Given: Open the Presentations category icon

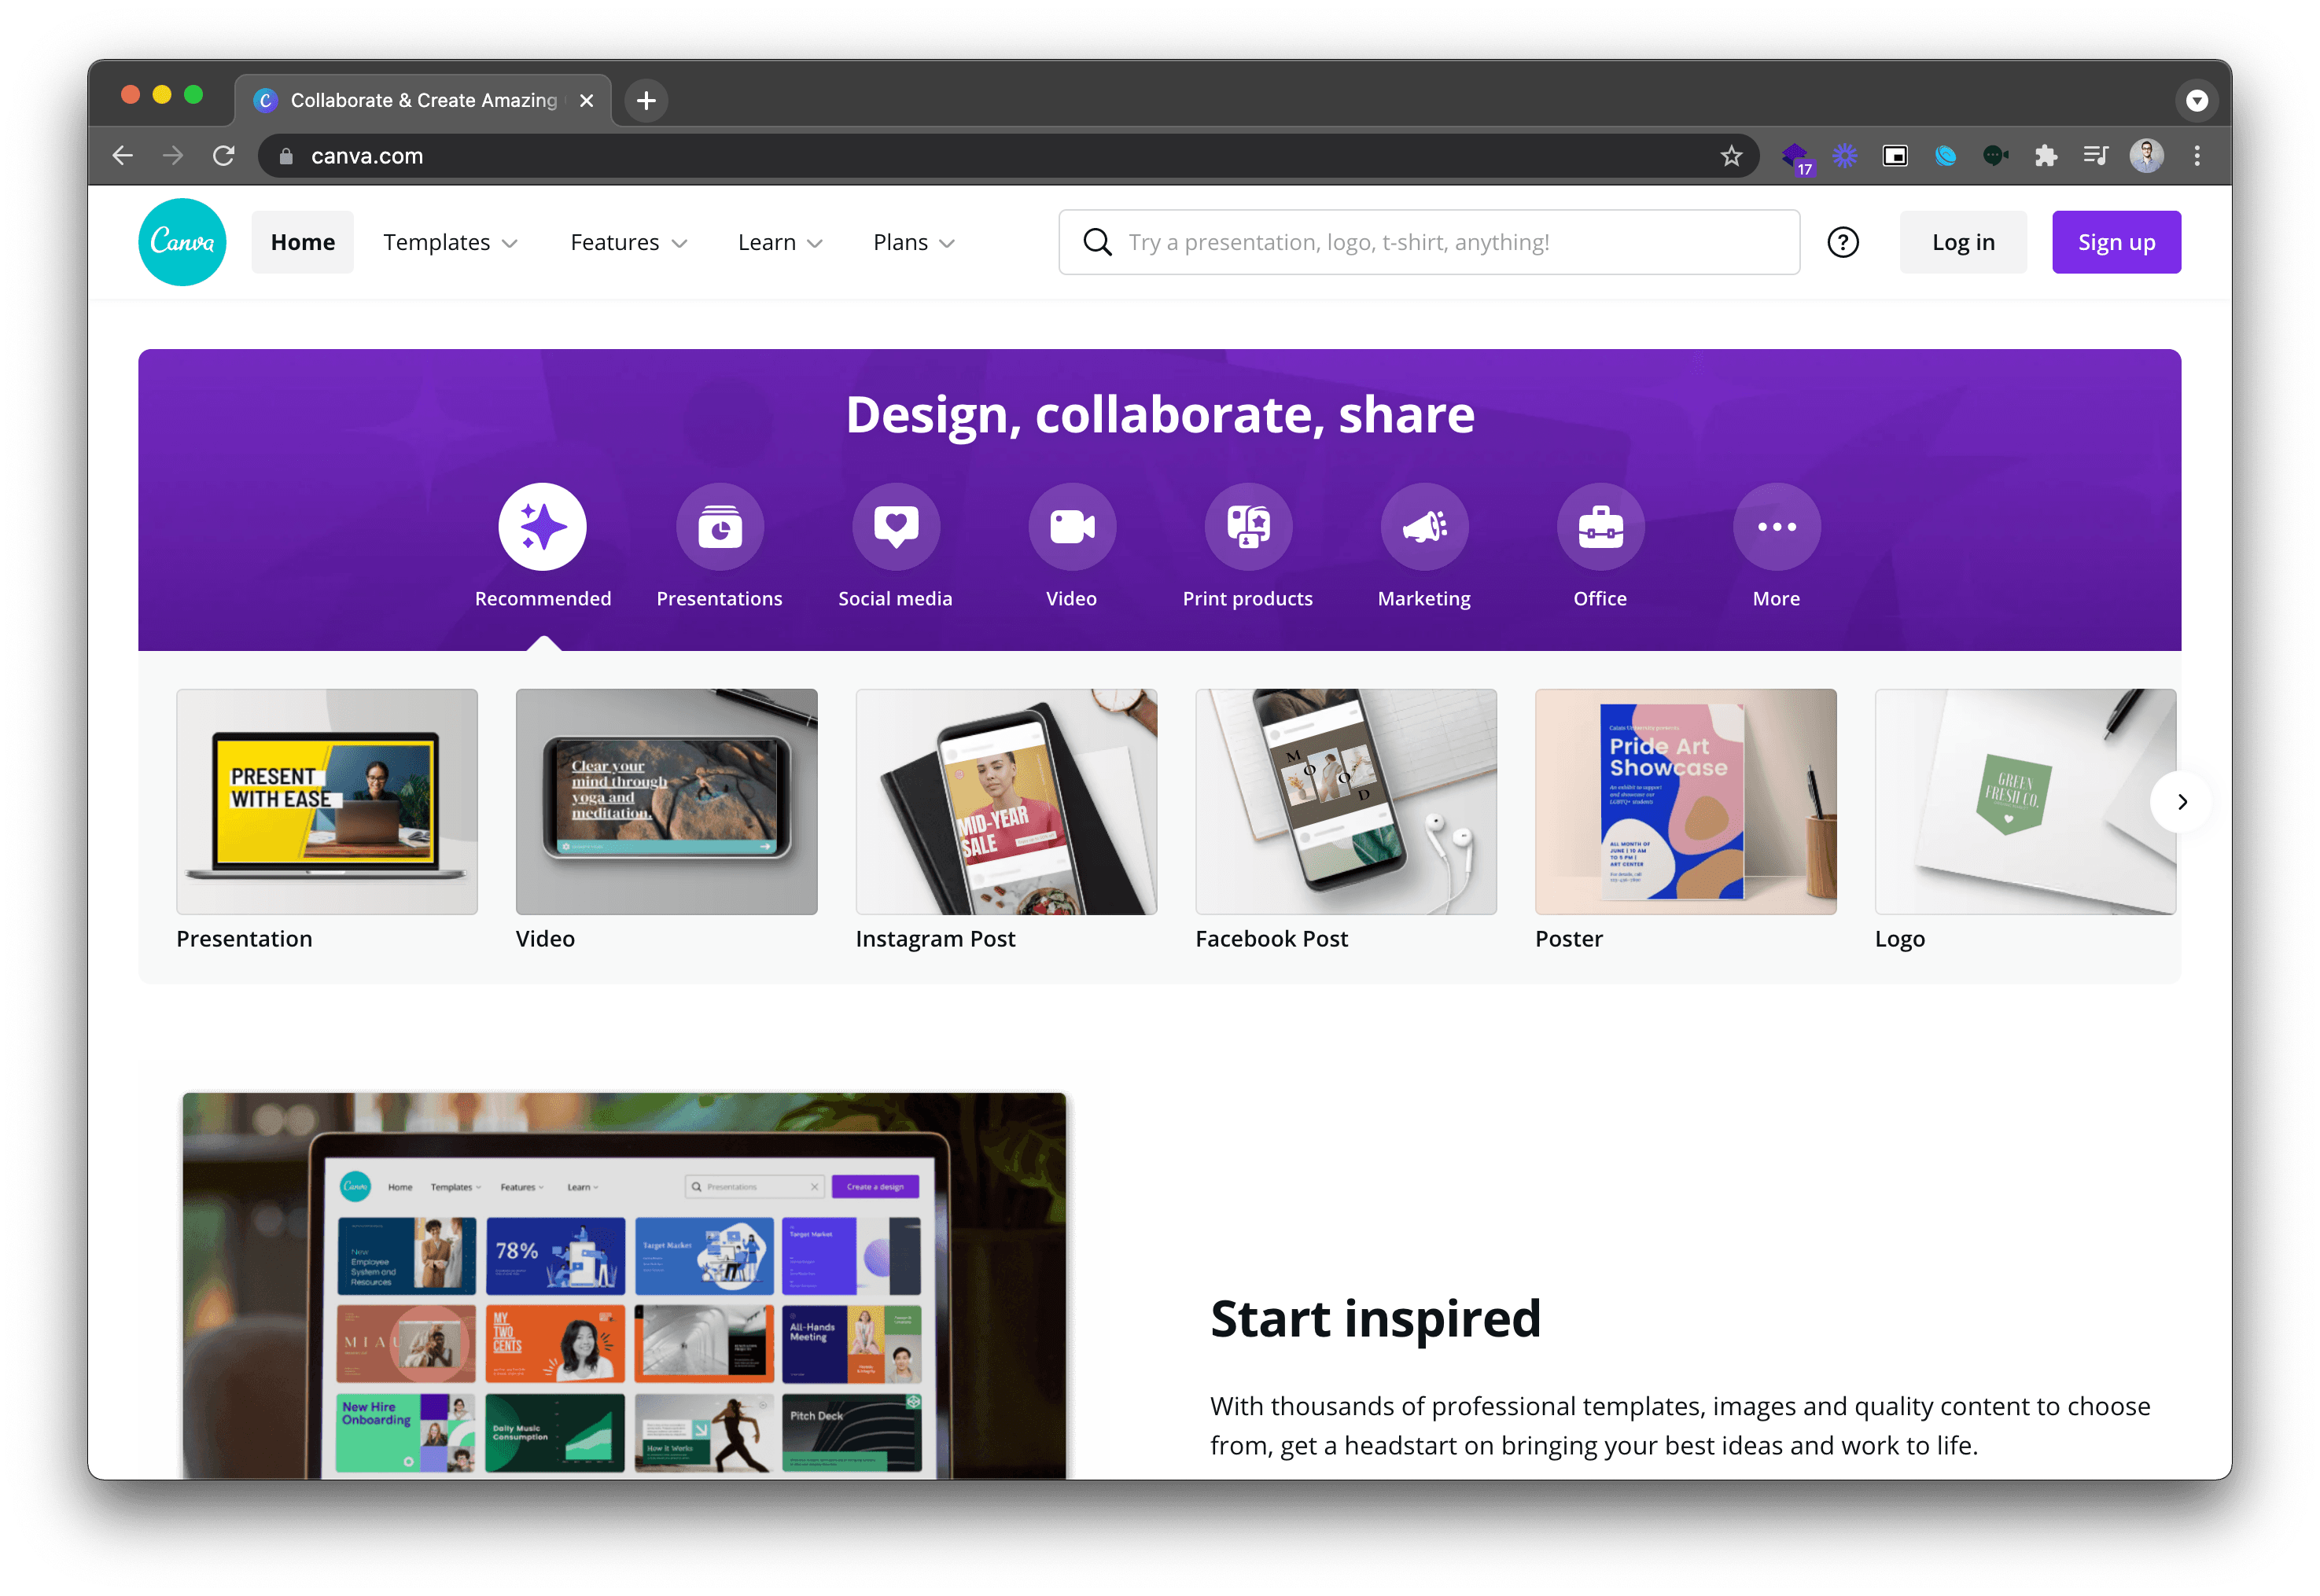Looking at the screenshot, I should tap(719, 527).
